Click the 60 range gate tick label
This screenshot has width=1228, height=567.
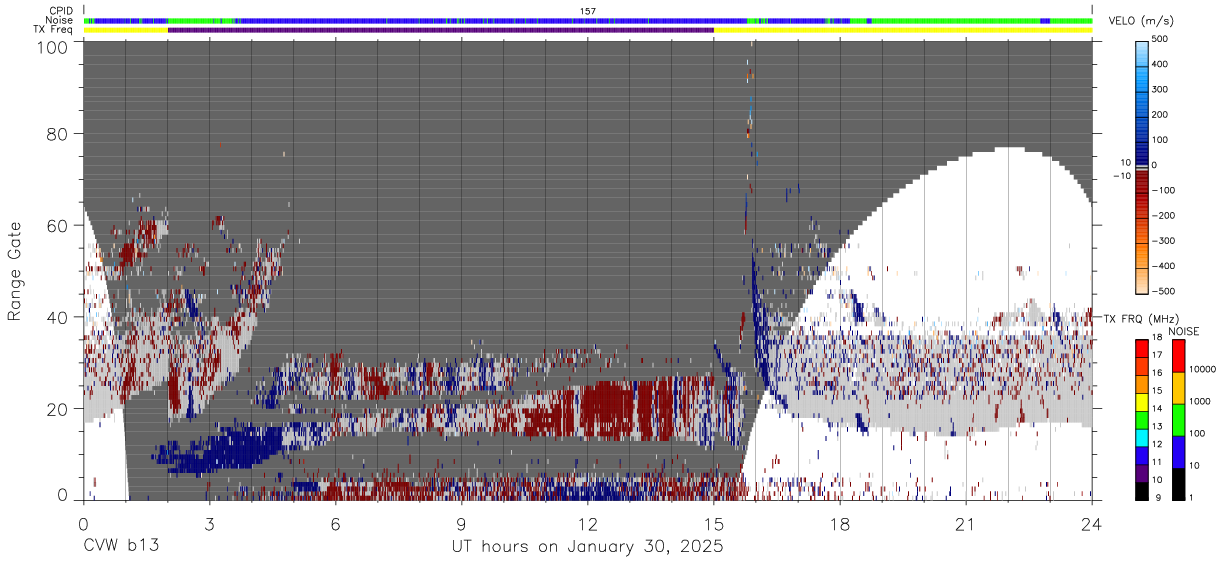[x=57, y=225]
